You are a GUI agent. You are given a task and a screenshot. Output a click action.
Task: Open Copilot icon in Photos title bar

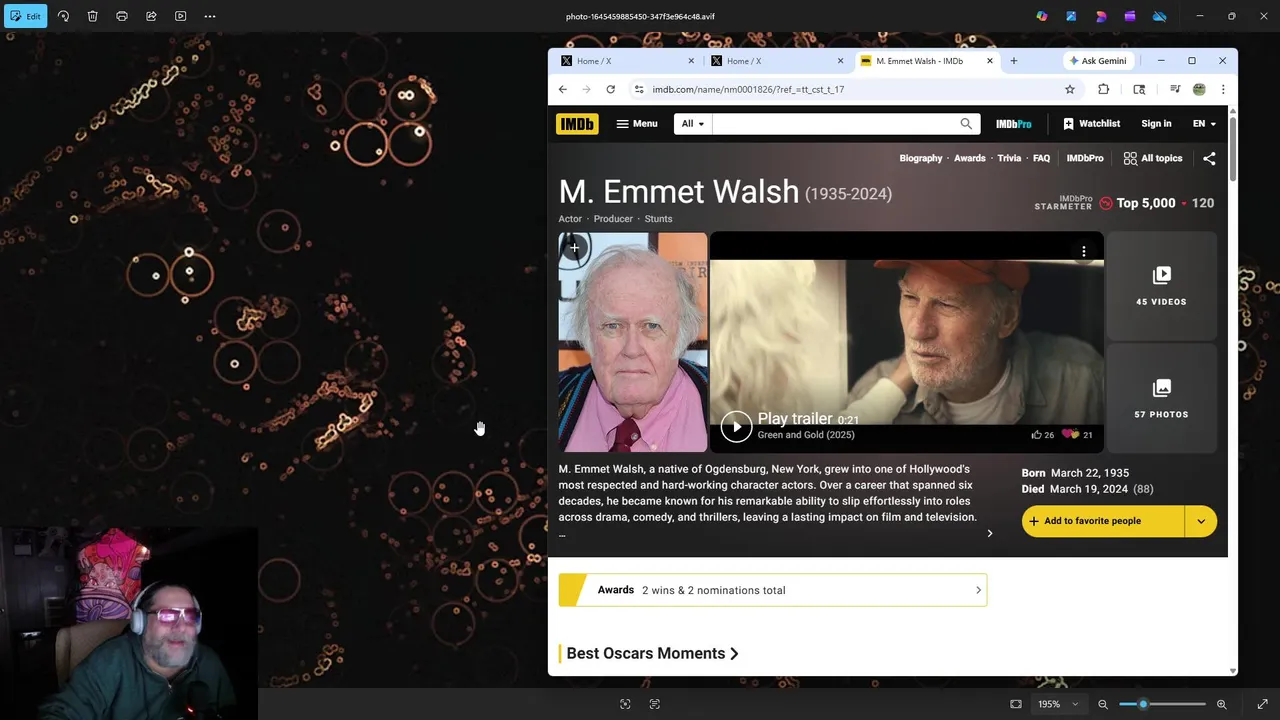click(x=1042, y=16)
